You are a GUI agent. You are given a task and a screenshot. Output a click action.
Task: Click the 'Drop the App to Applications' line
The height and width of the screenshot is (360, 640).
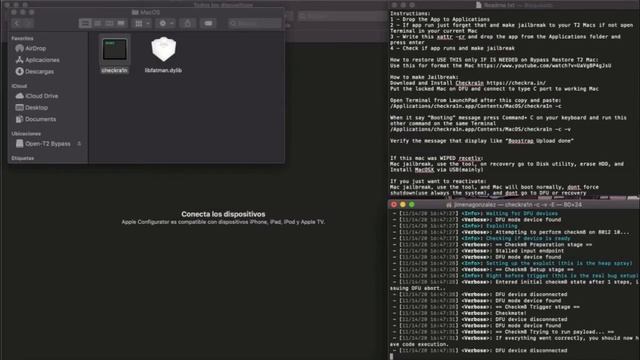440,19
